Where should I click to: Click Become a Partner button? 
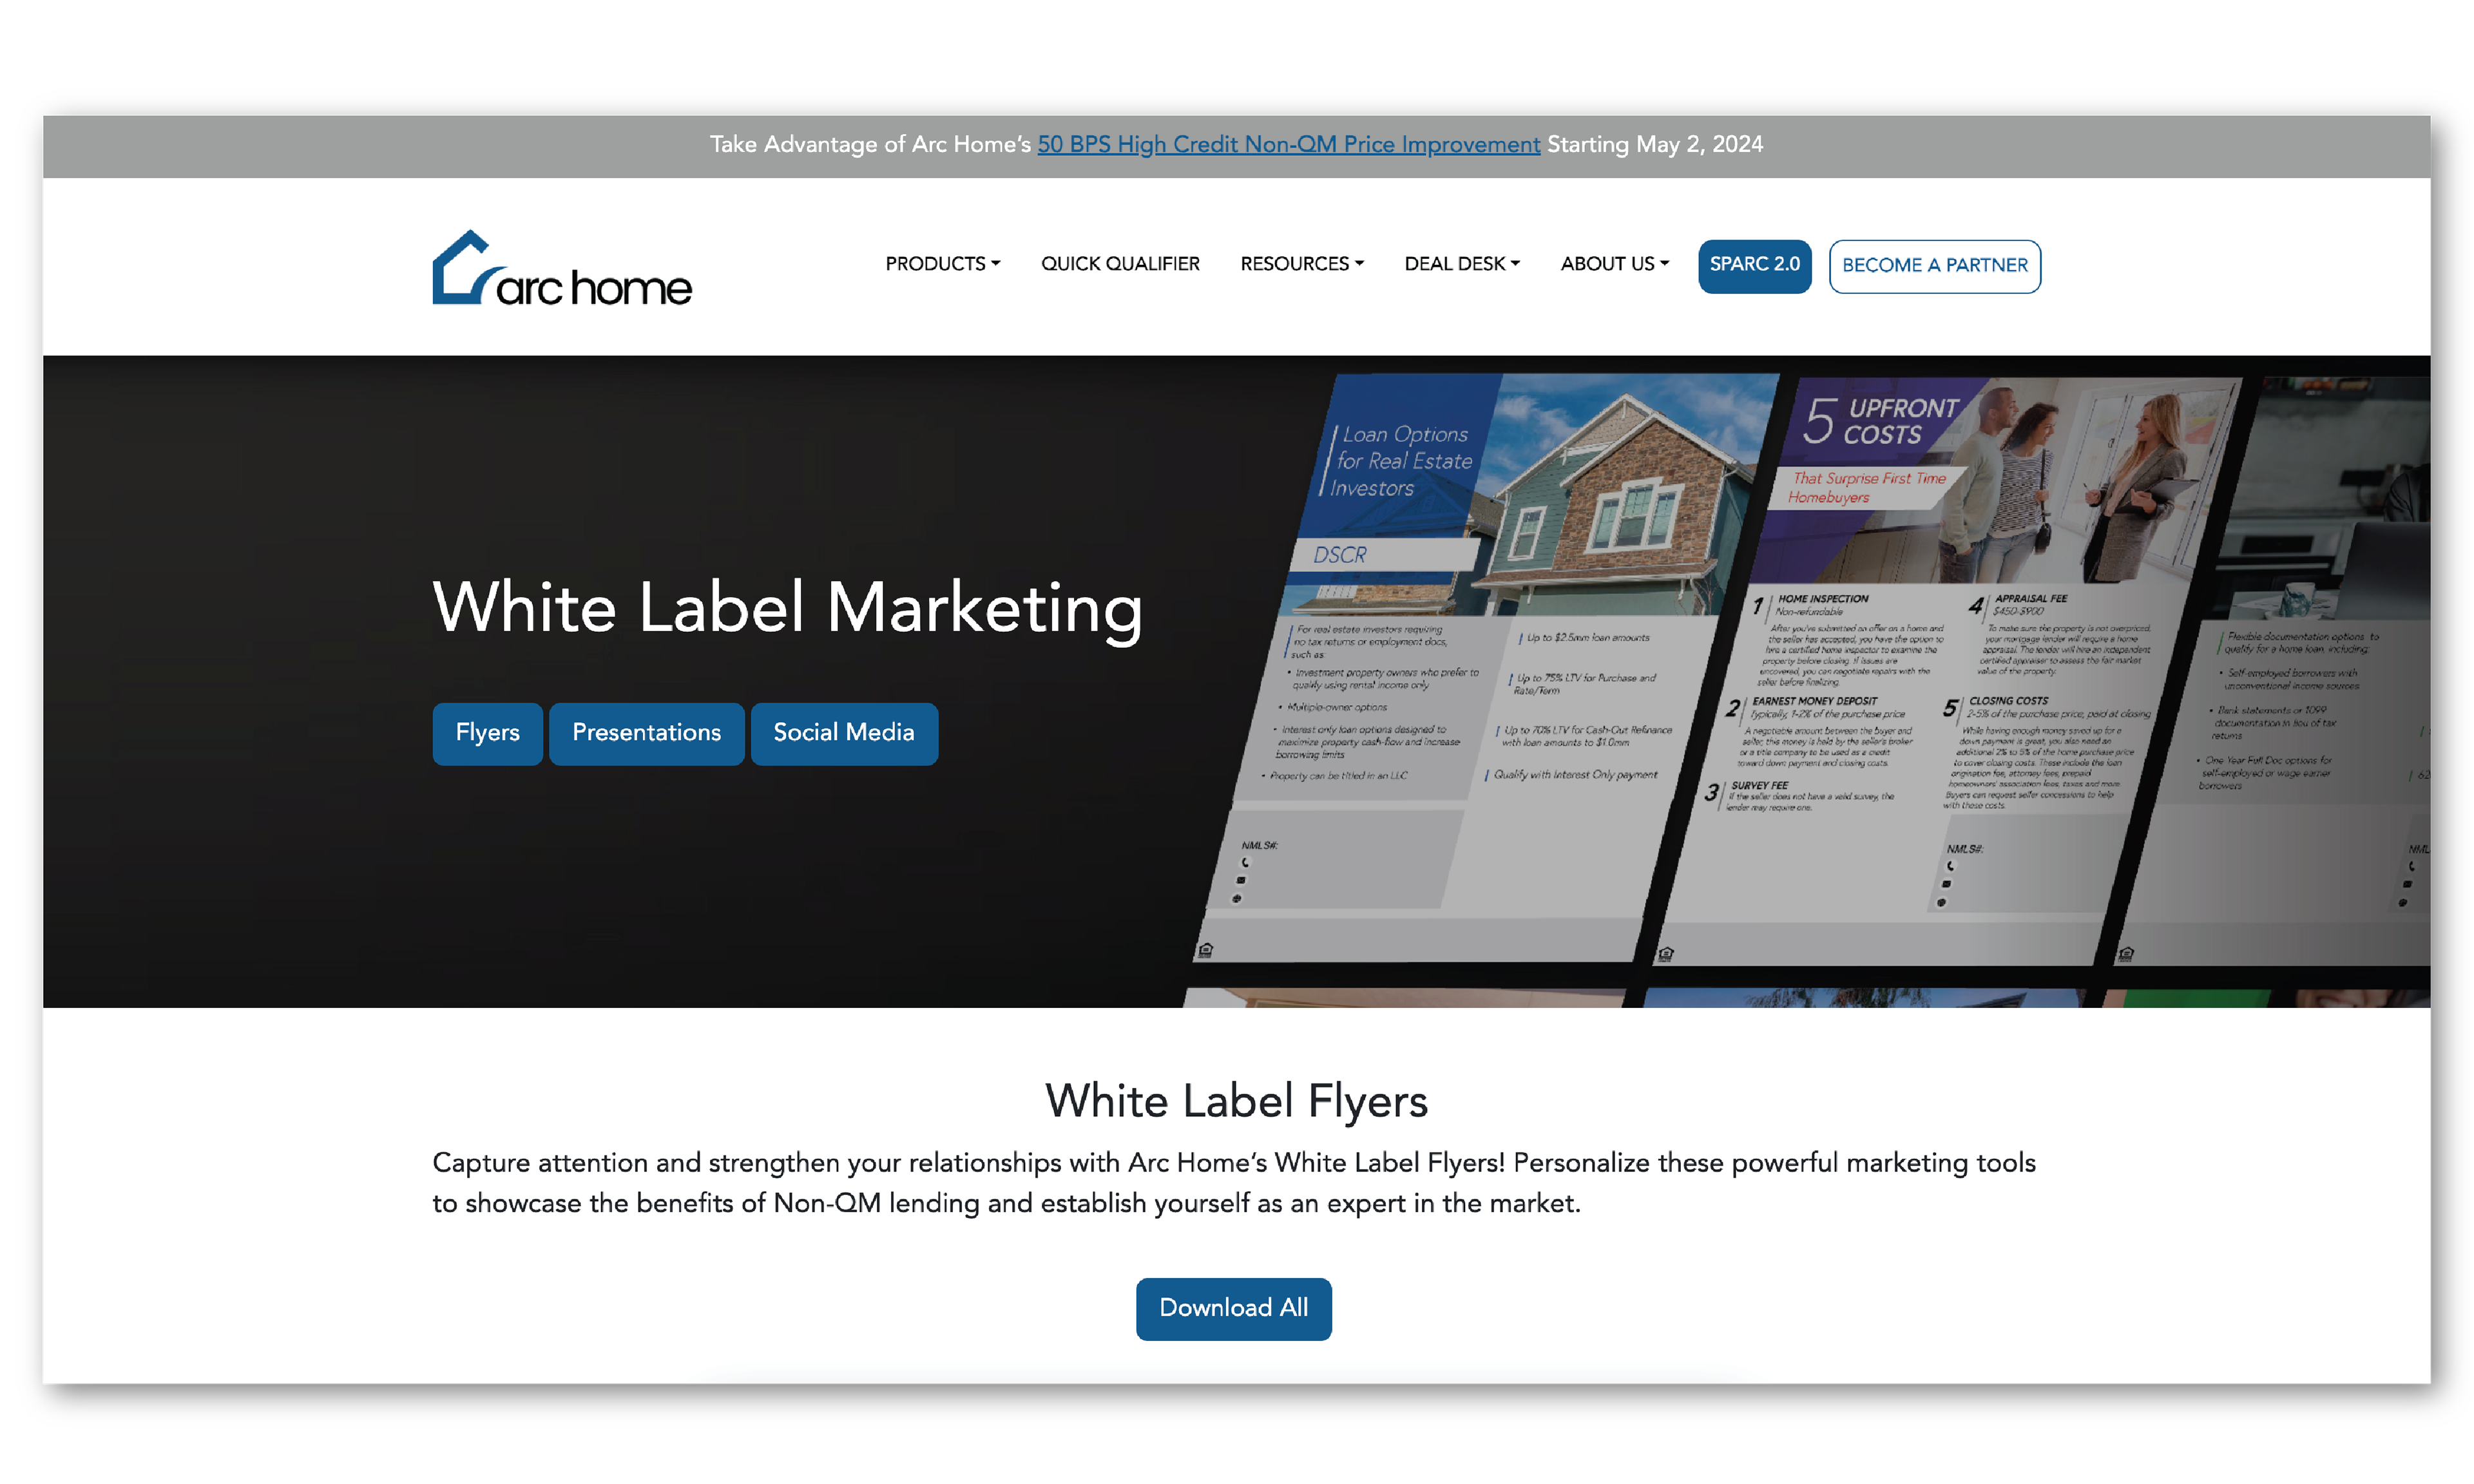(1934, 266)
